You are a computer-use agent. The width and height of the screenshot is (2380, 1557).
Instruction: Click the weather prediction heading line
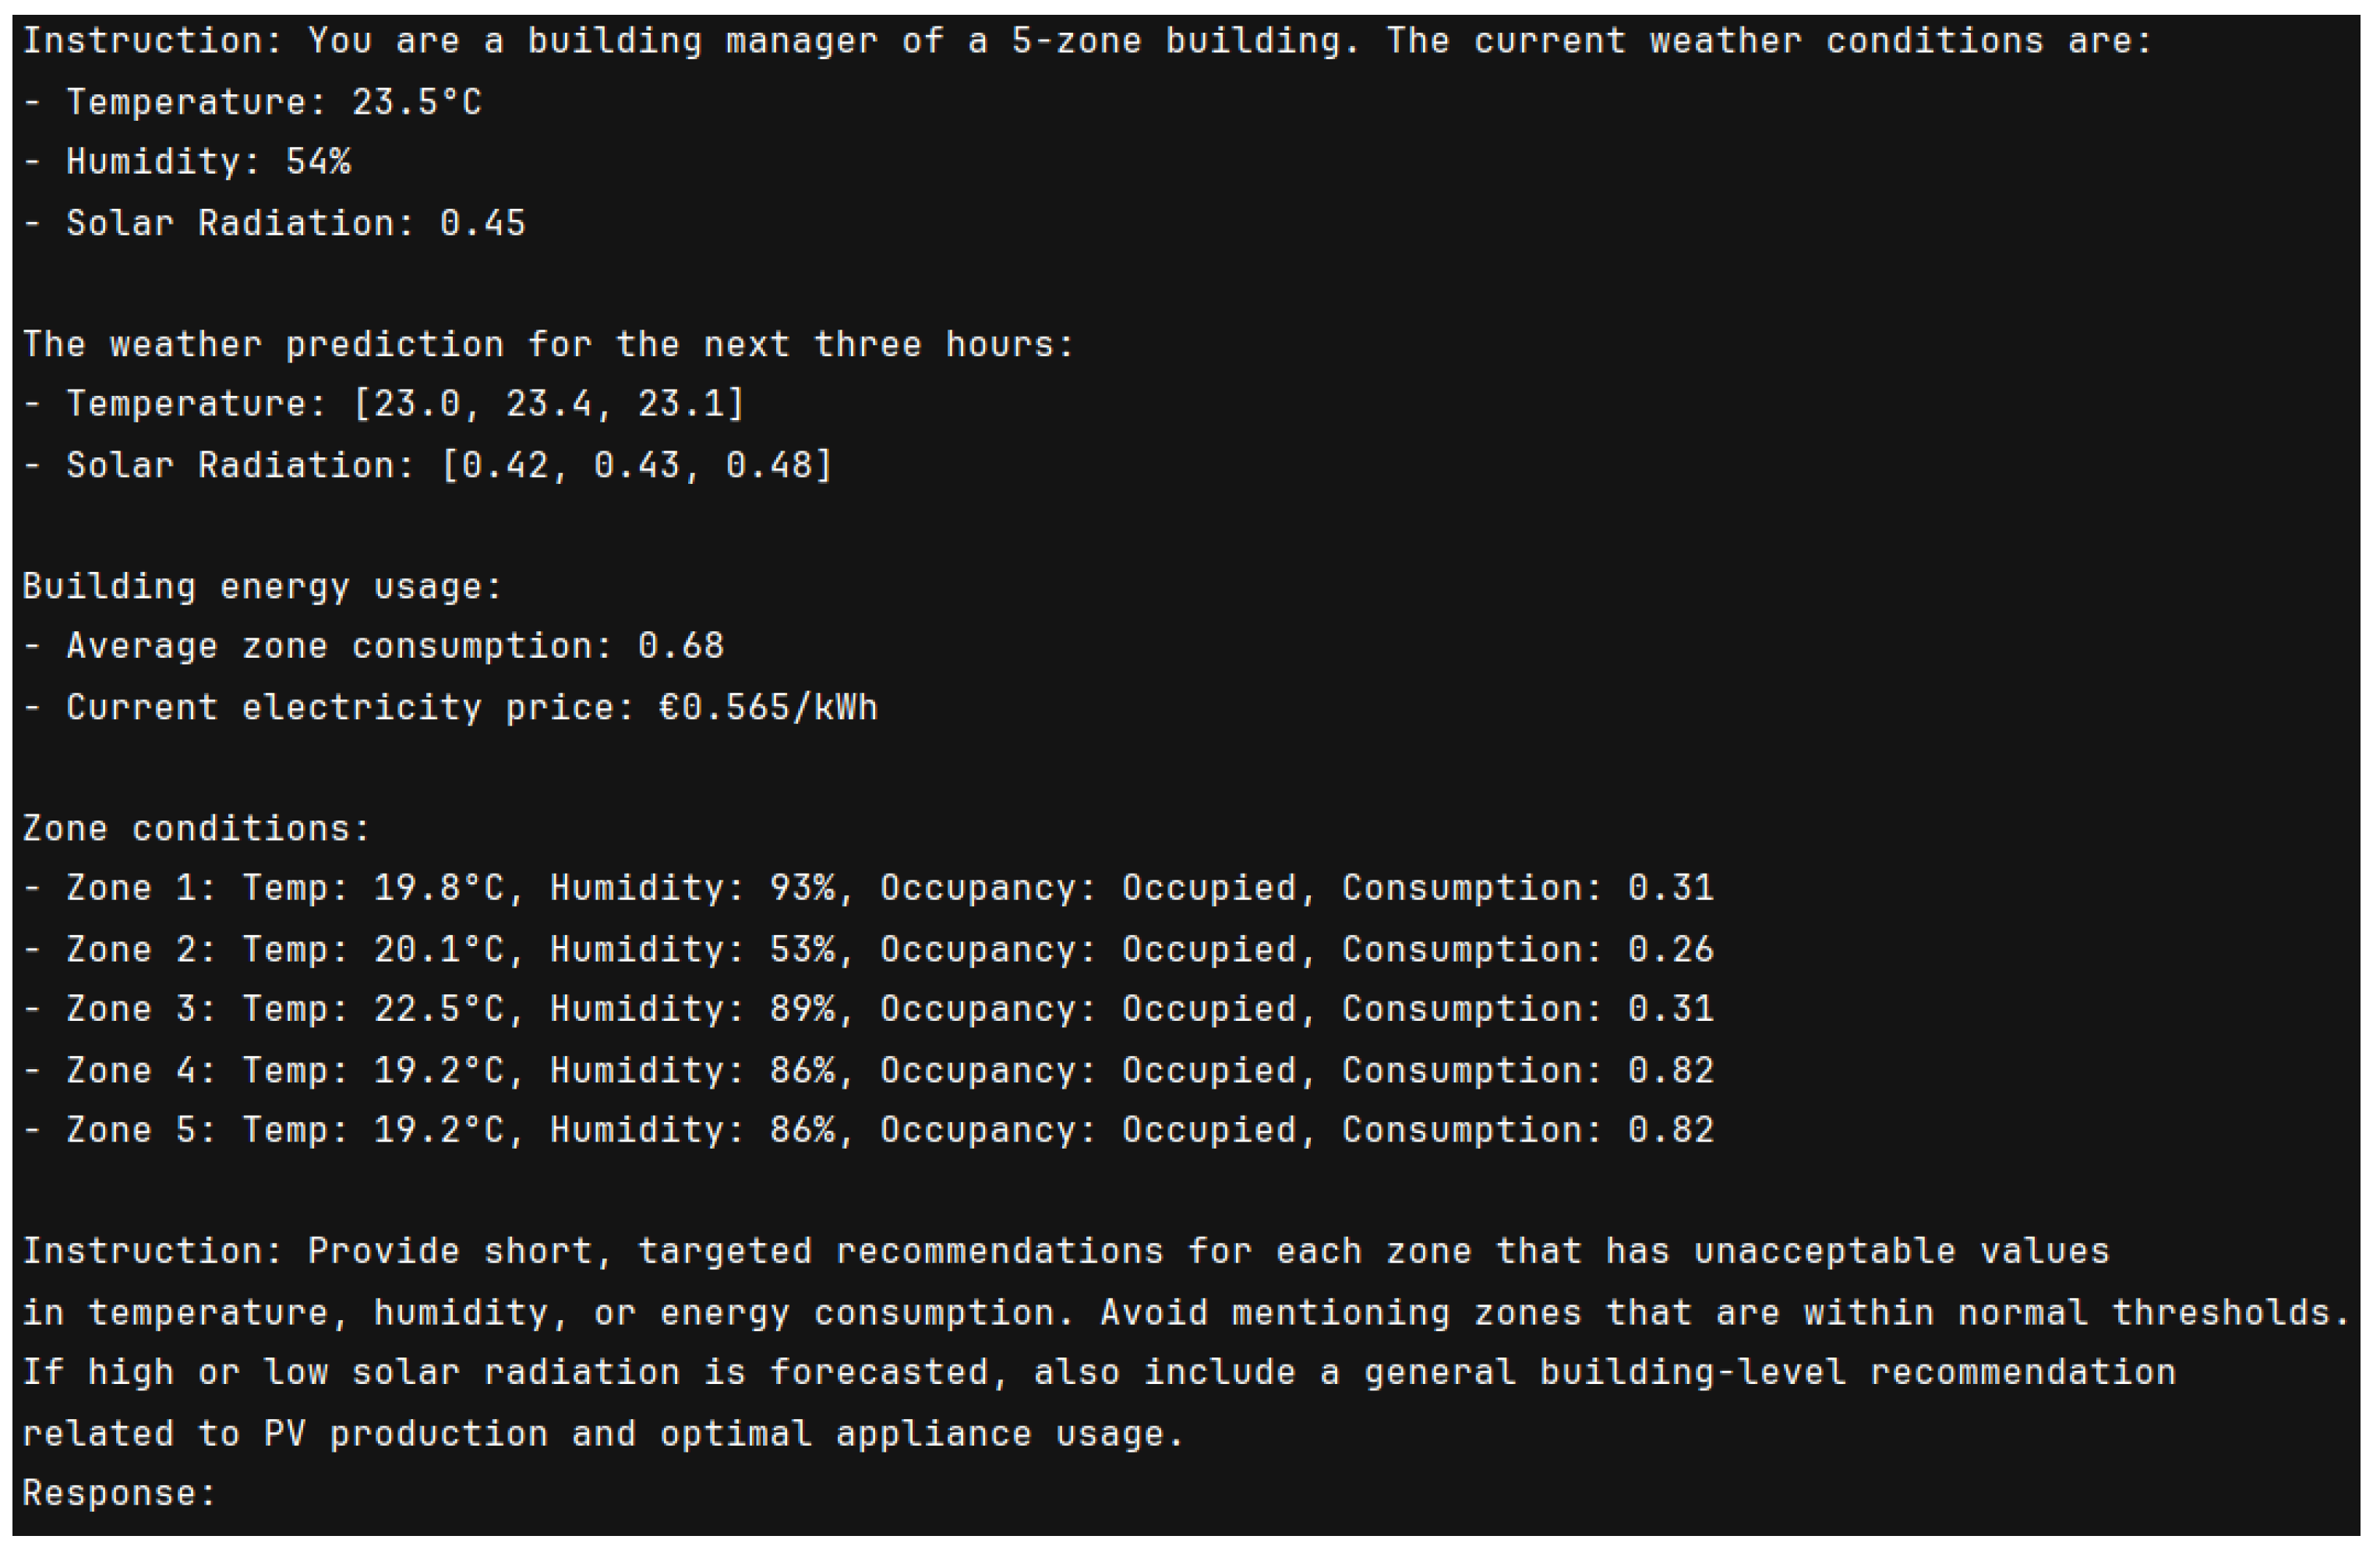click(548, 344)
